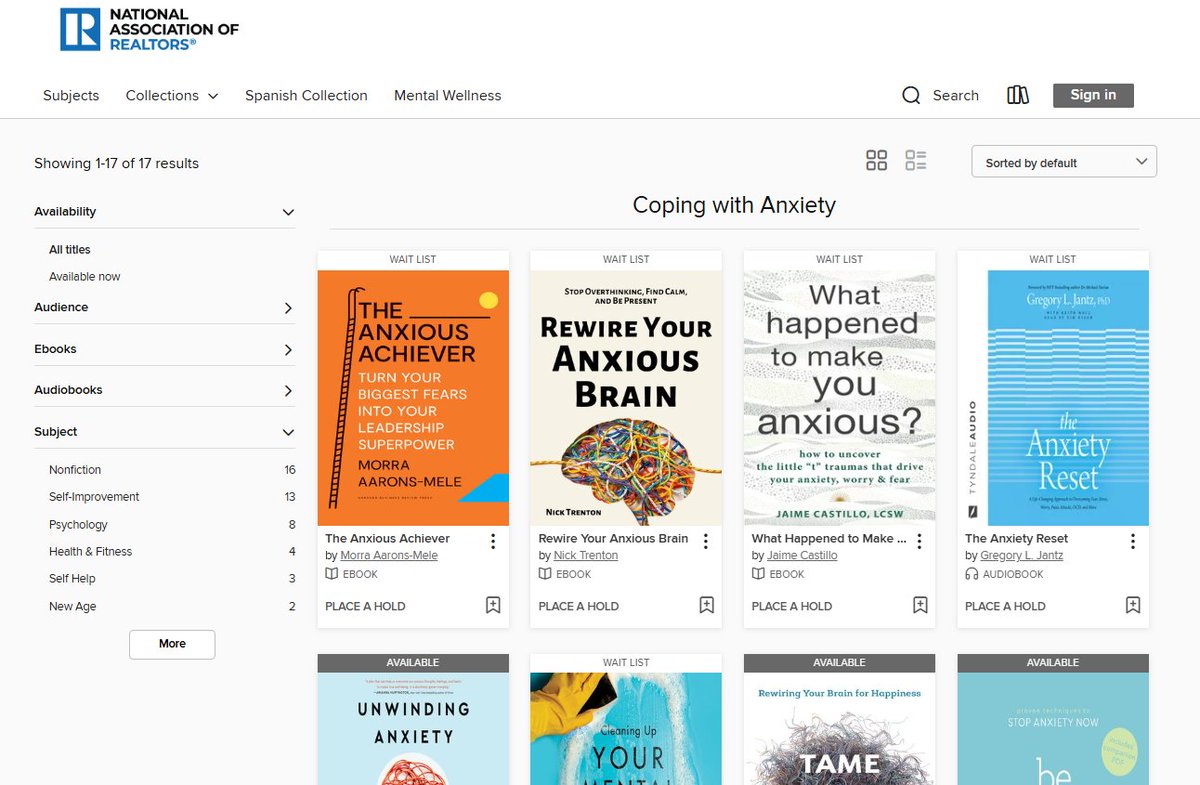This screenshot has height=785, width=1200.
Task: Open the Tame book cover image
Action: [x=840, y=728]
